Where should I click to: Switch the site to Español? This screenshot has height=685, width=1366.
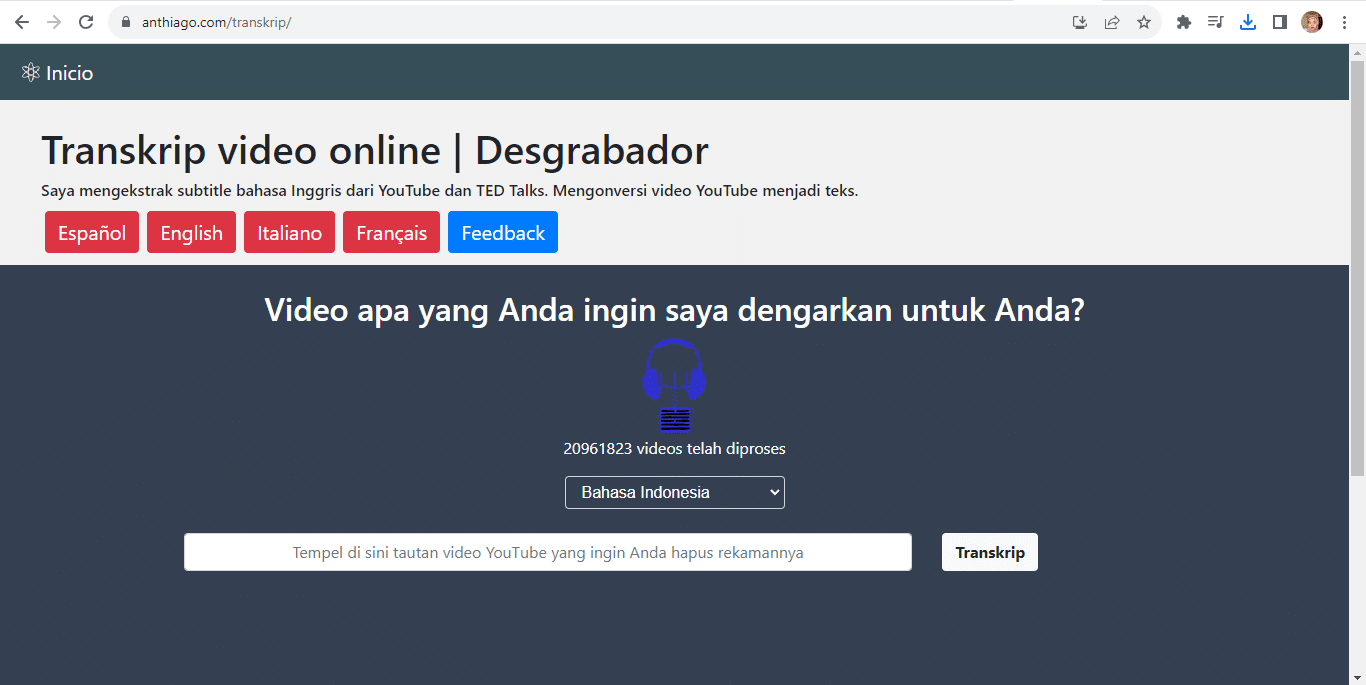(x=92, y=233)
